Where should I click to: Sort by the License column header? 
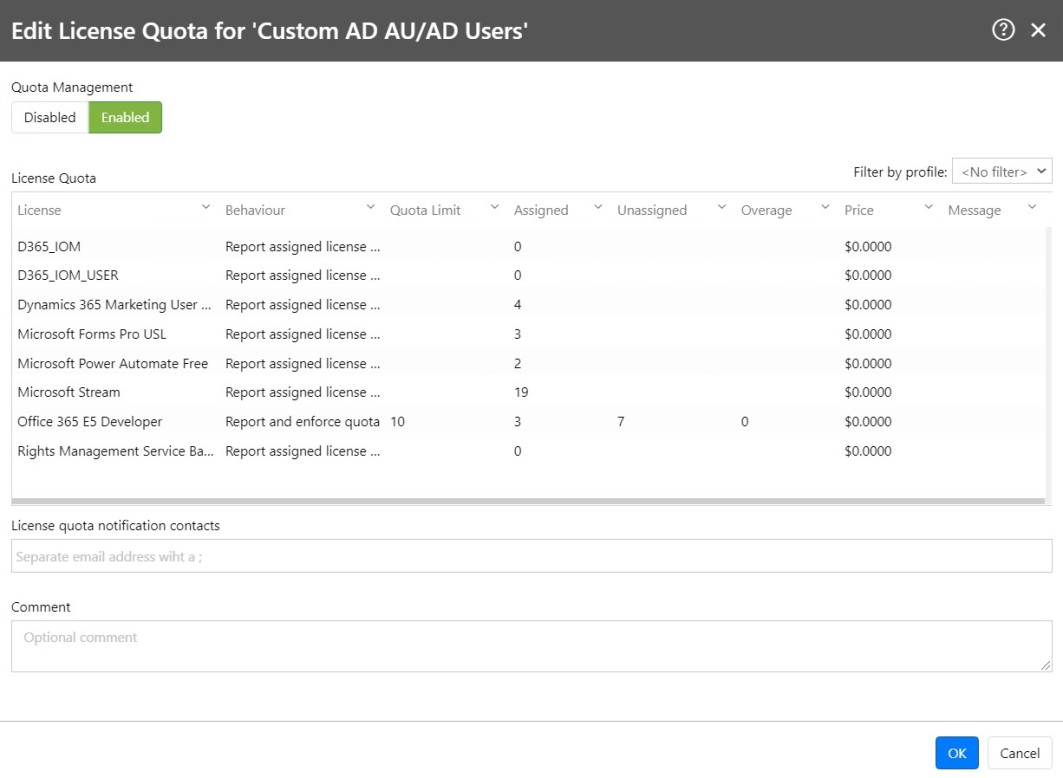tap(39, 210)
